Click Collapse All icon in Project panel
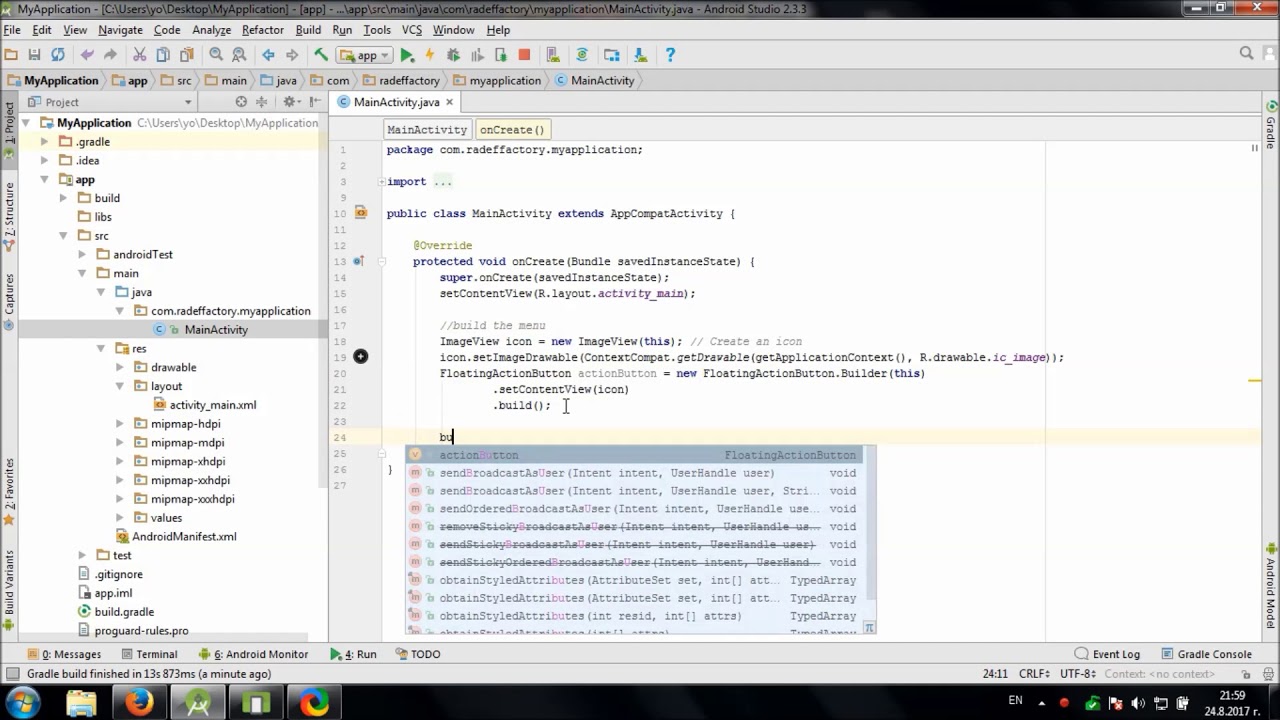The image size is (1280, 720). [262, 102]
